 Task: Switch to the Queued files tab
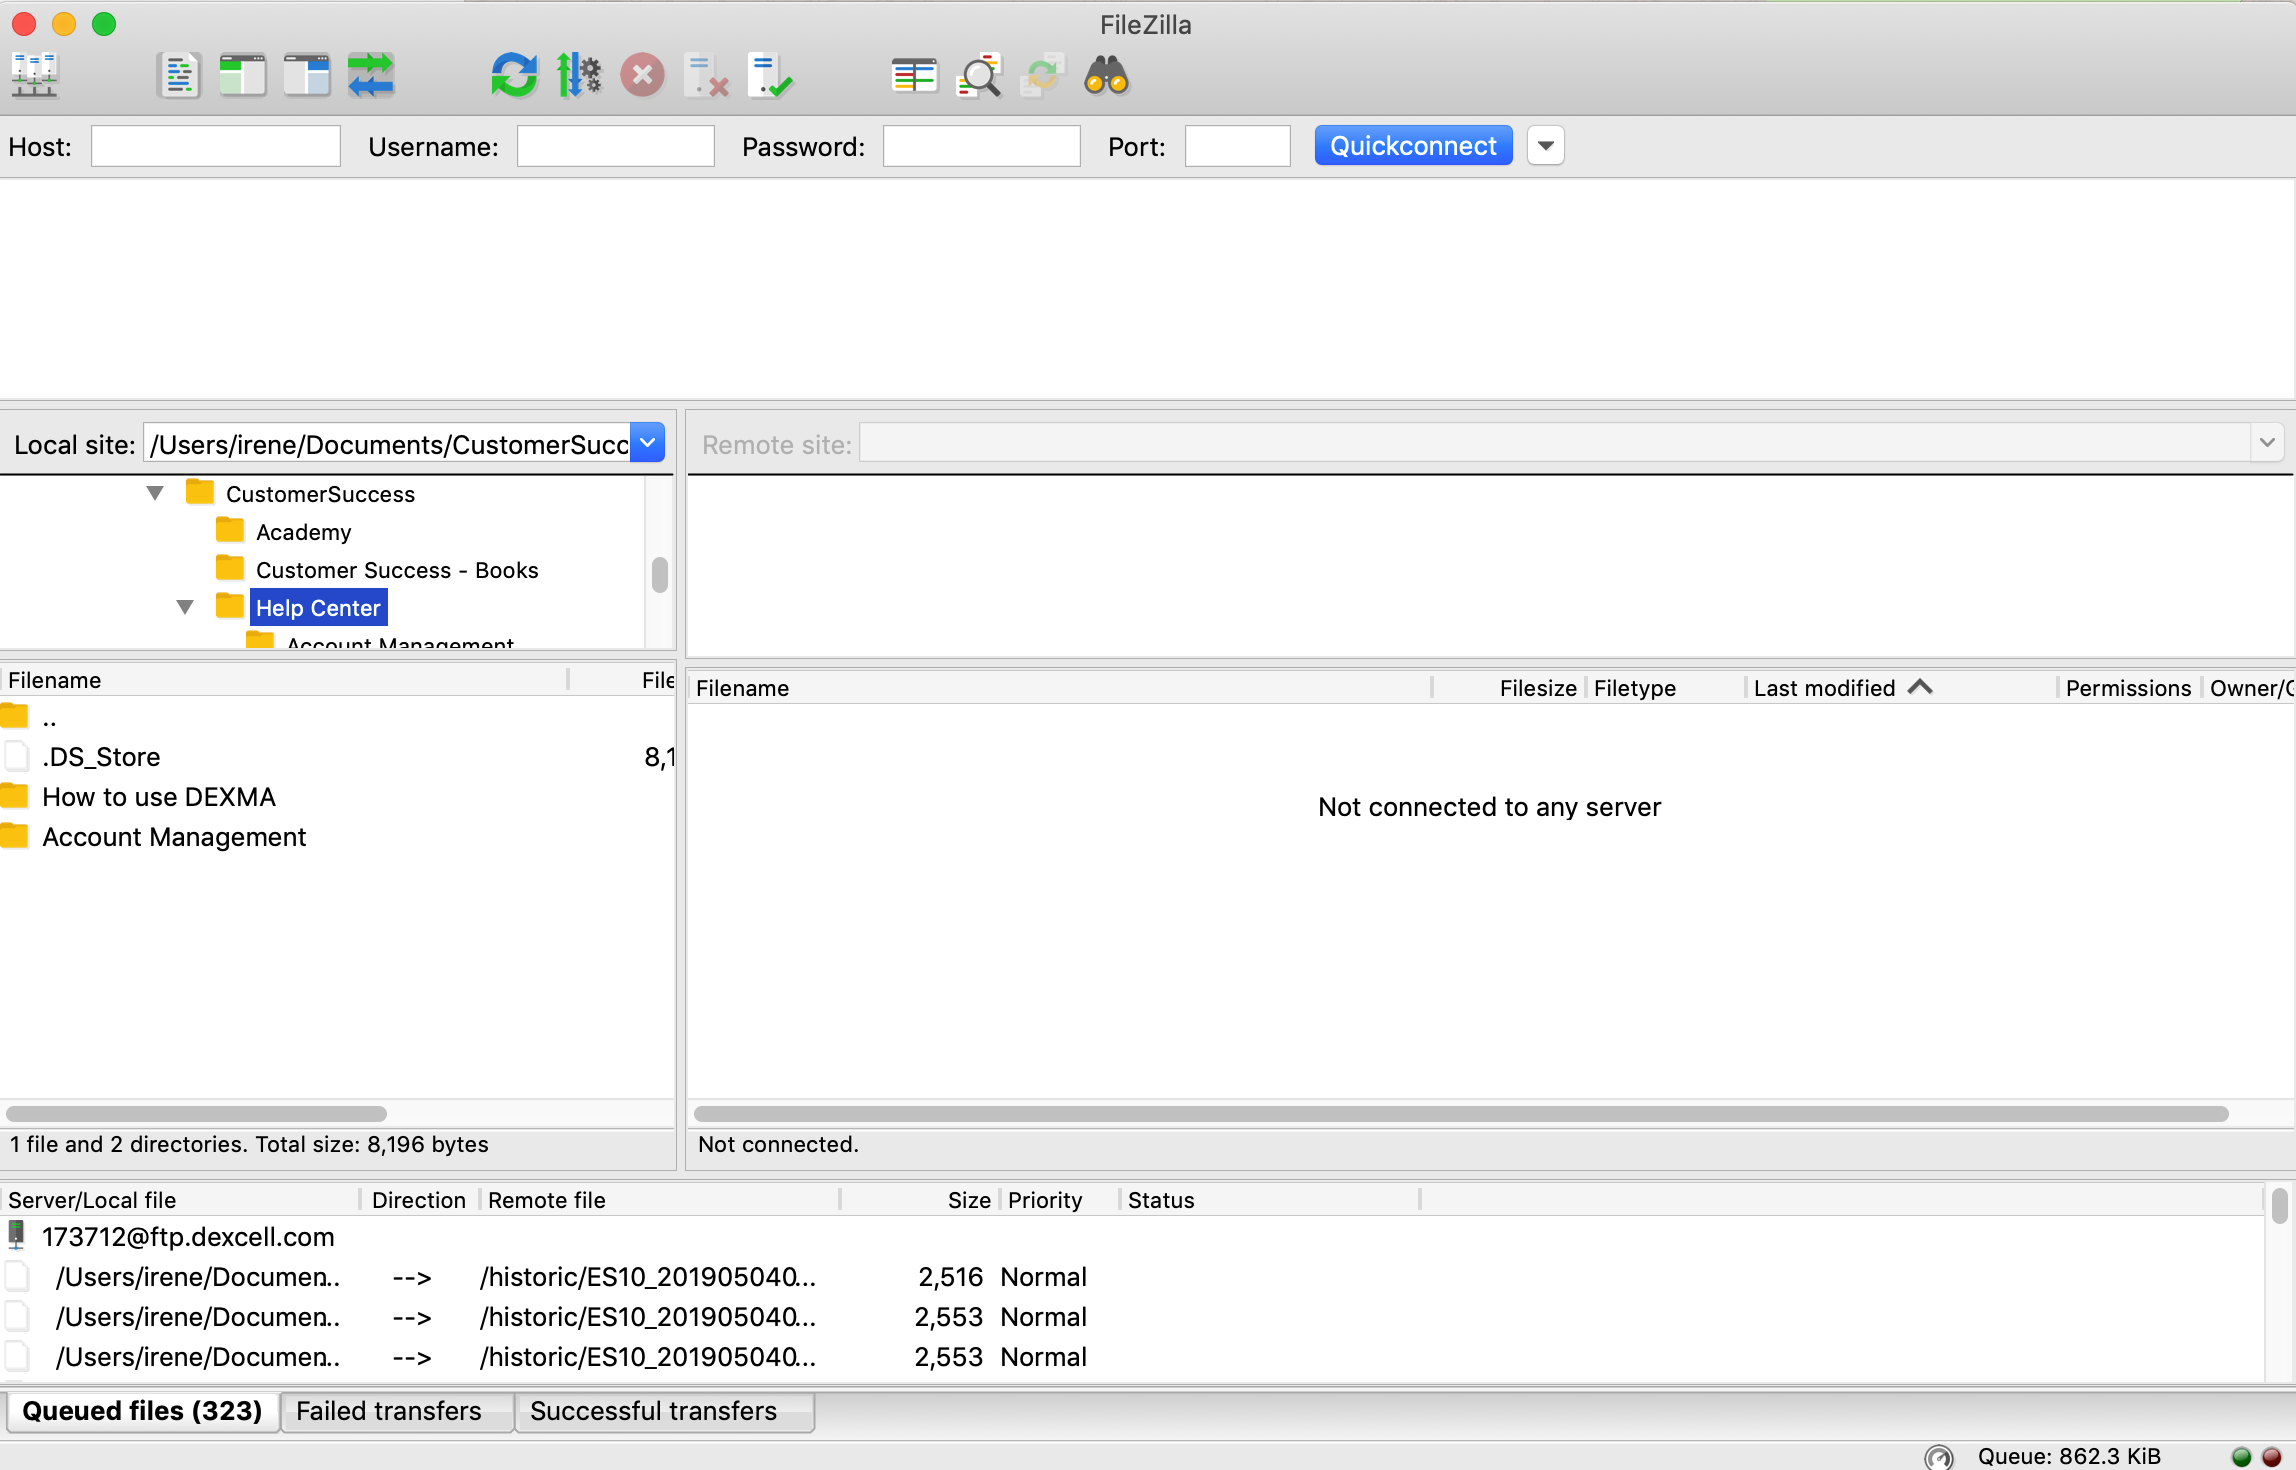(142, 1411)
